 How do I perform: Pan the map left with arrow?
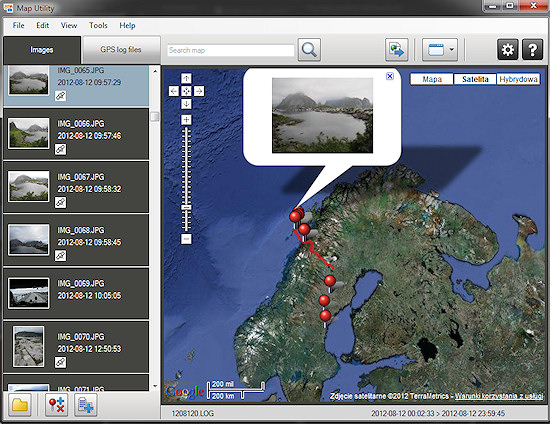click(174, 91)
